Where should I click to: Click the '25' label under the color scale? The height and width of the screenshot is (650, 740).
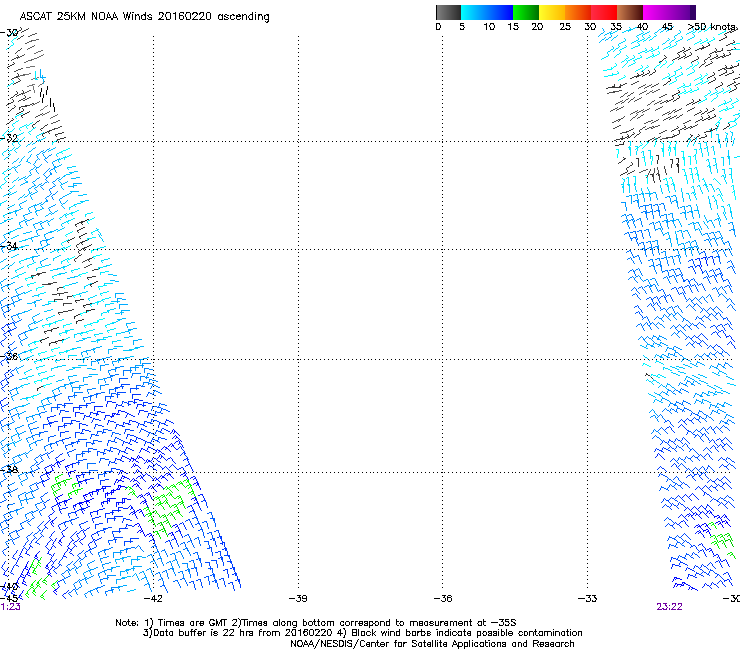[x=565, y=27]
